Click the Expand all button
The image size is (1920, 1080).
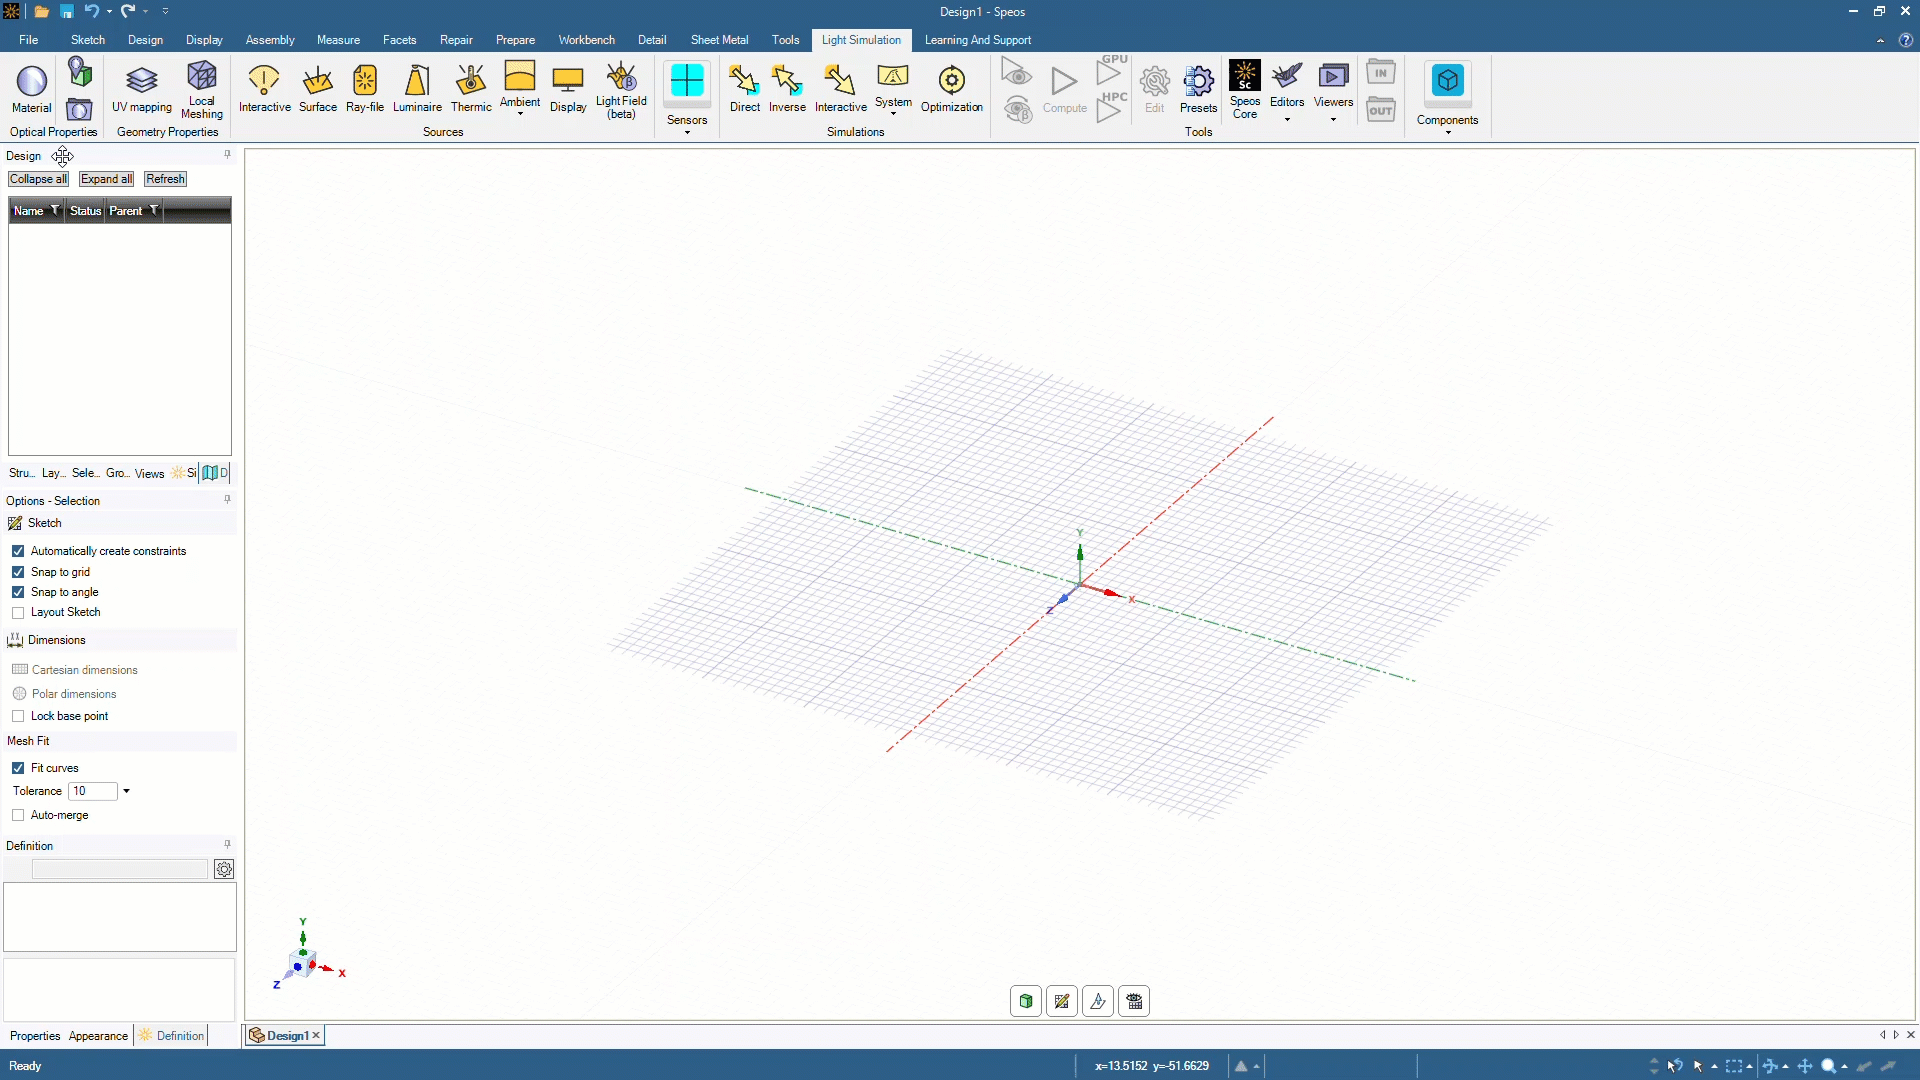pos(105,178)
